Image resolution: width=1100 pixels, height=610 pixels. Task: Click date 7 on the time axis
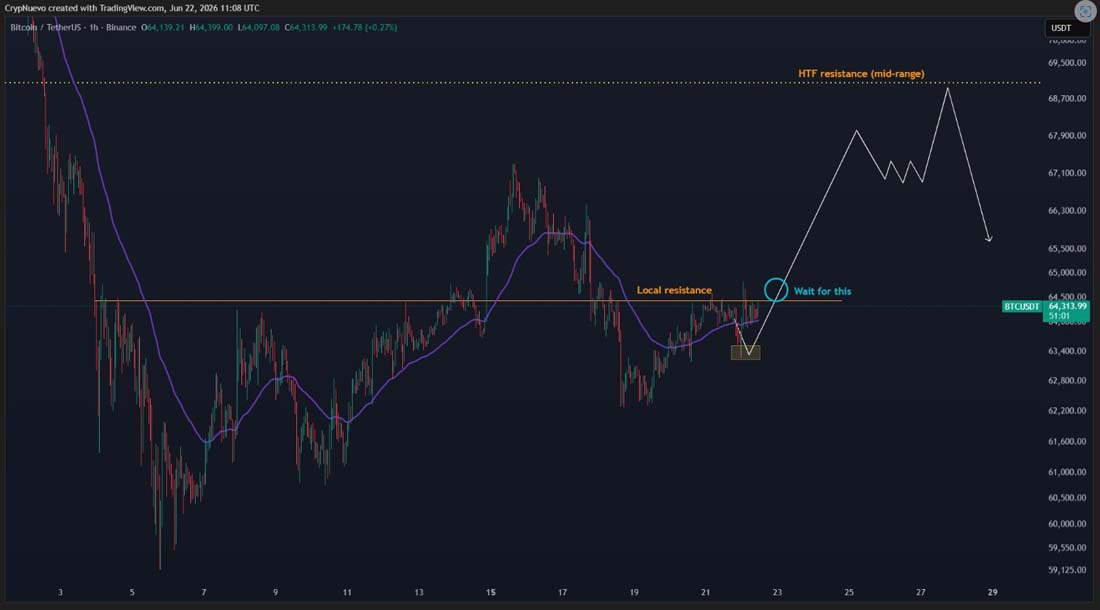pos(204,592)
